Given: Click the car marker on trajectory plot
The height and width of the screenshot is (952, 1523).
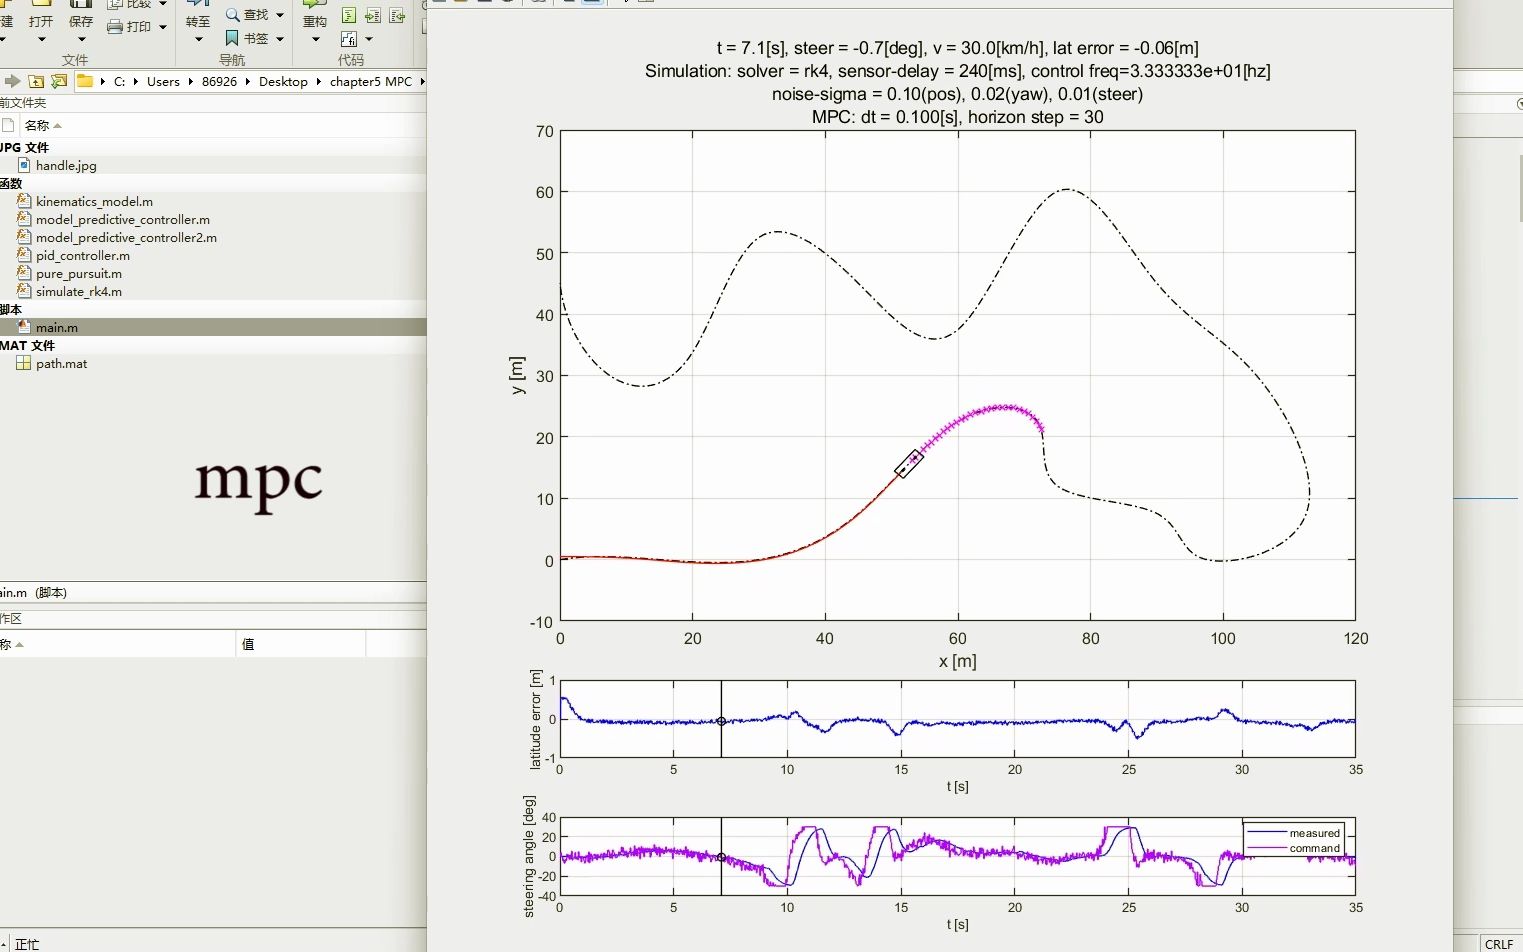Looking at the screenshot, I should pos(909,463).
